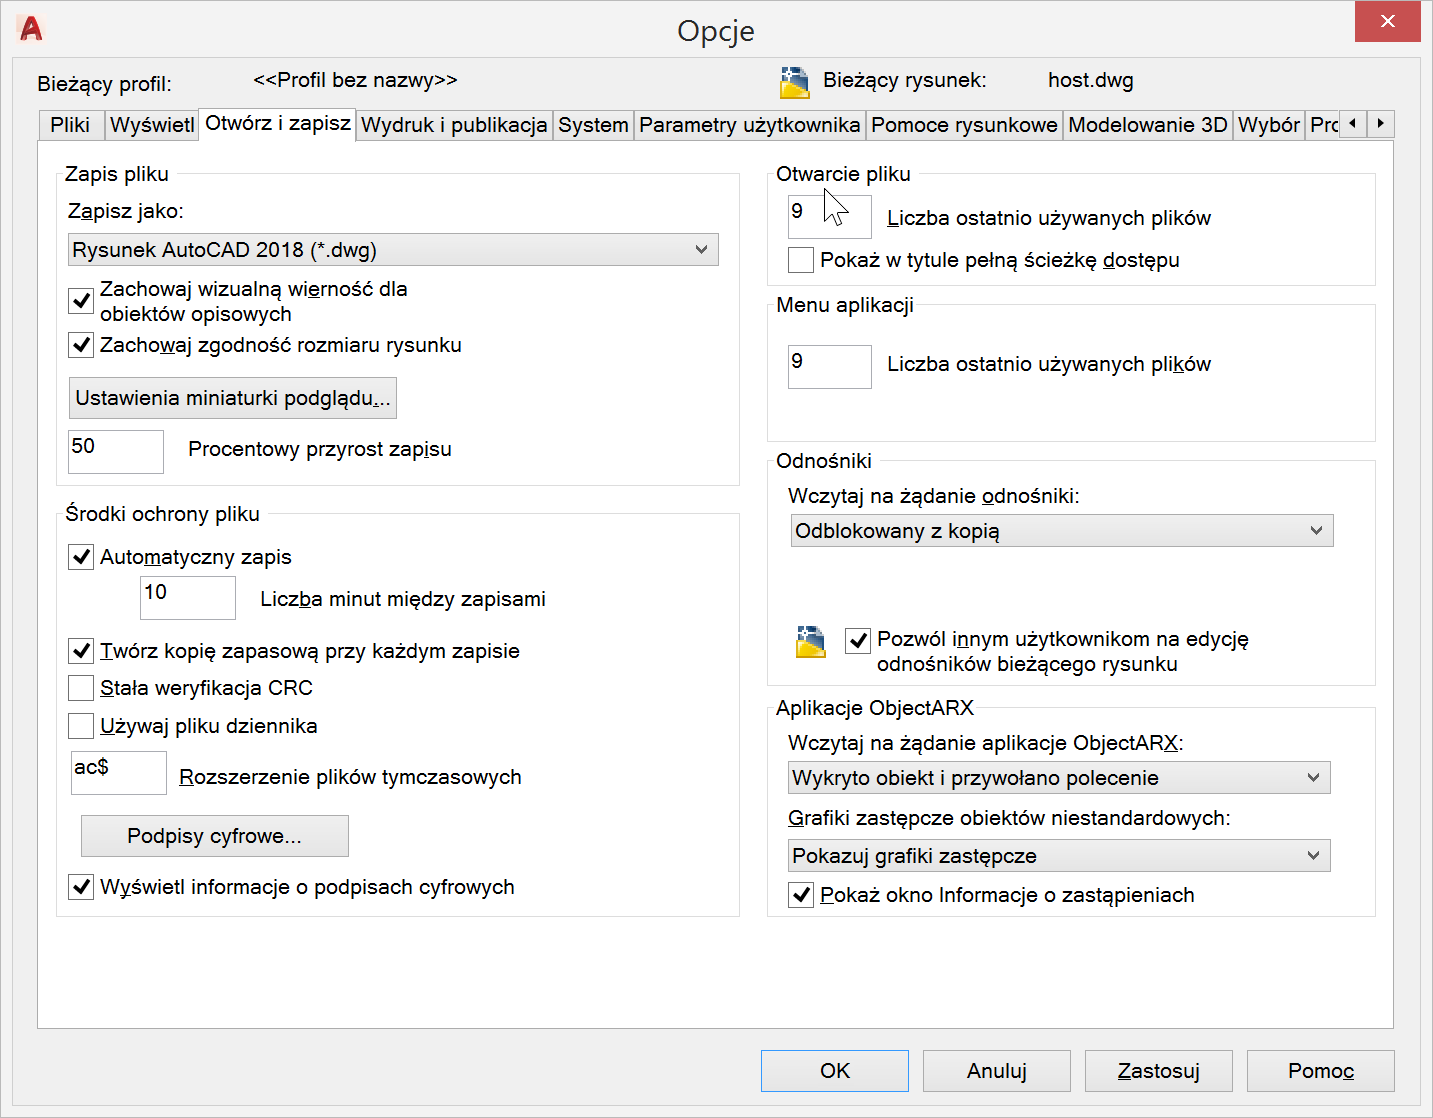Open Podpisy cyfrowe dialog
Image resolution: width=1433 pixels, height=1118 pixels.
coord(214,836)
